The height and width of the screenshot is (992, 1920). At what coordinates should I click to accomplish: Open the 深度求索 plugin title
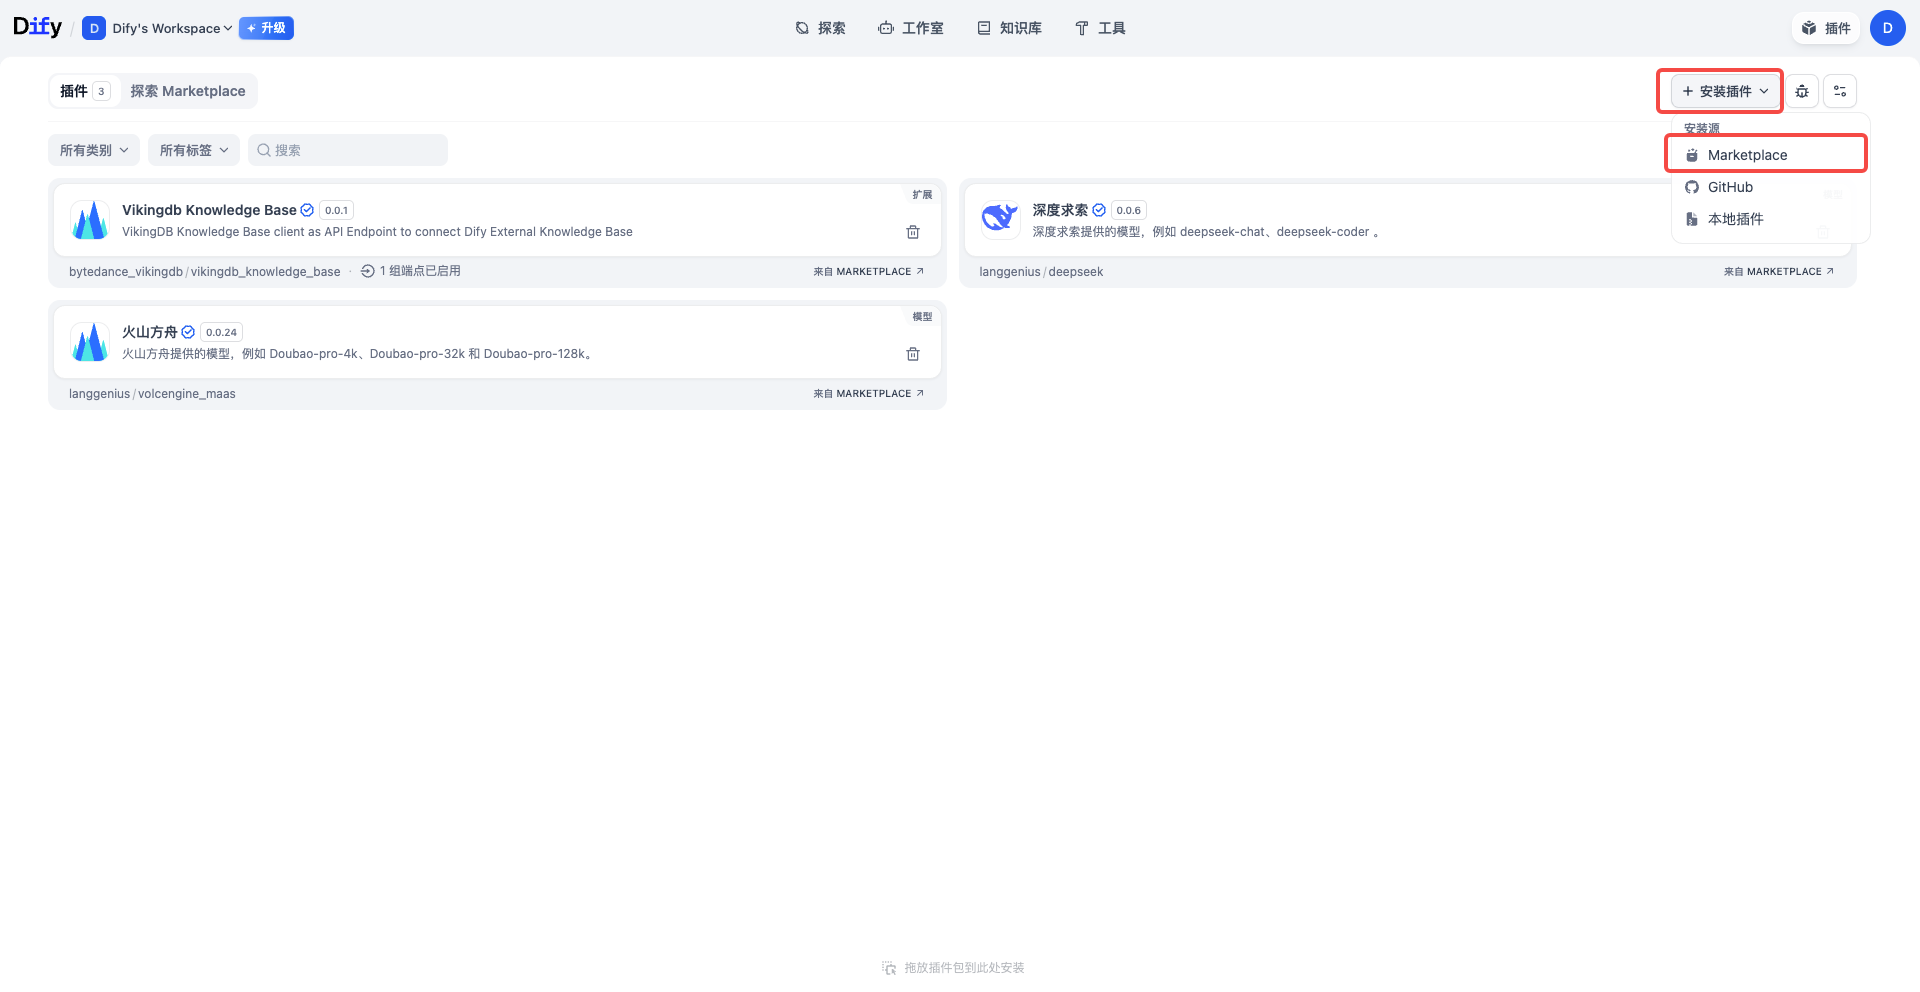pyautogui.click(x=1060, y=210)
